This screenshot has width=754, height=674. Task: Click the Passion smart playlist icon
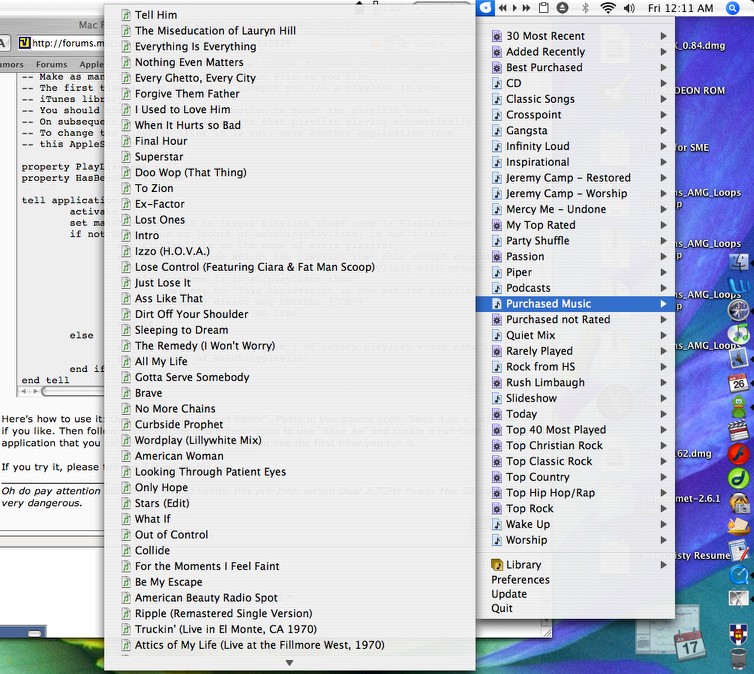click(497, 257)
